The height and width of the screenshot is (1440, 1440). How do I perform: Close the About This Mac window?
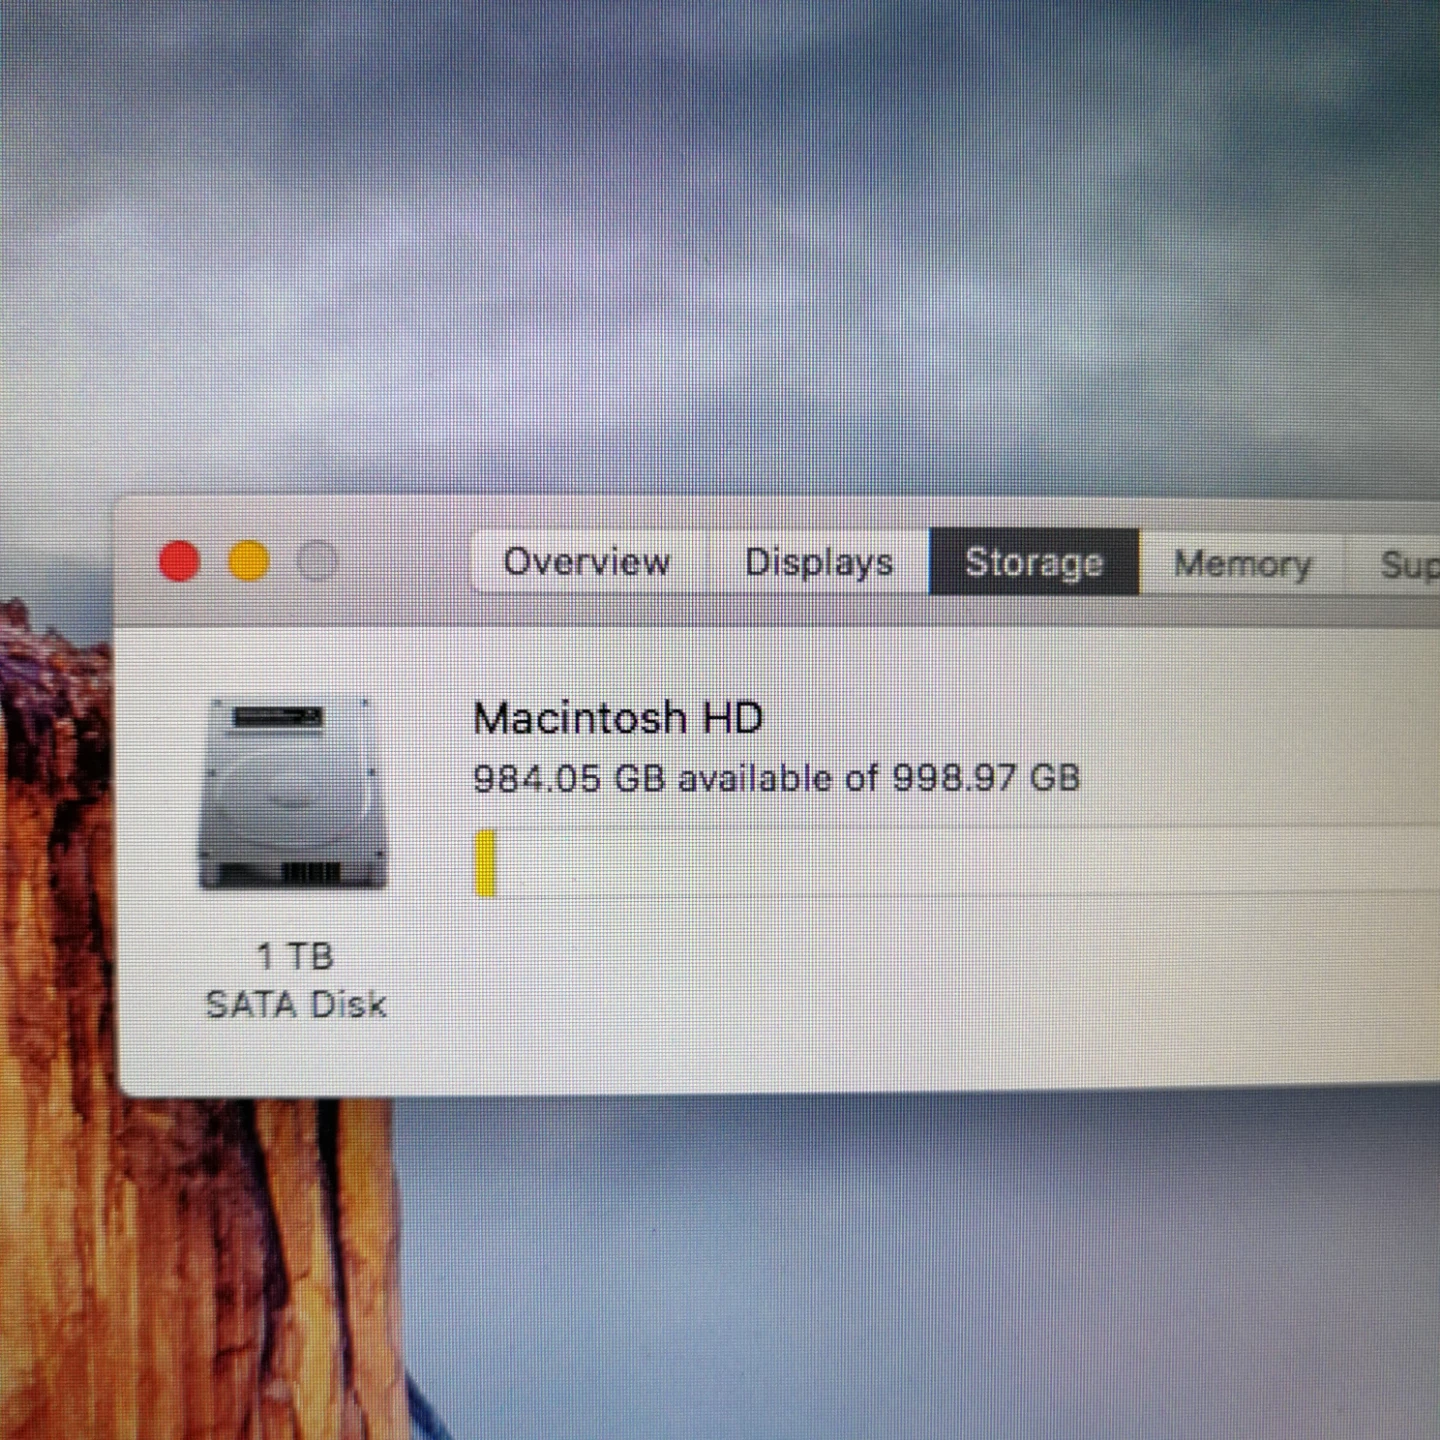coord(180,562)
